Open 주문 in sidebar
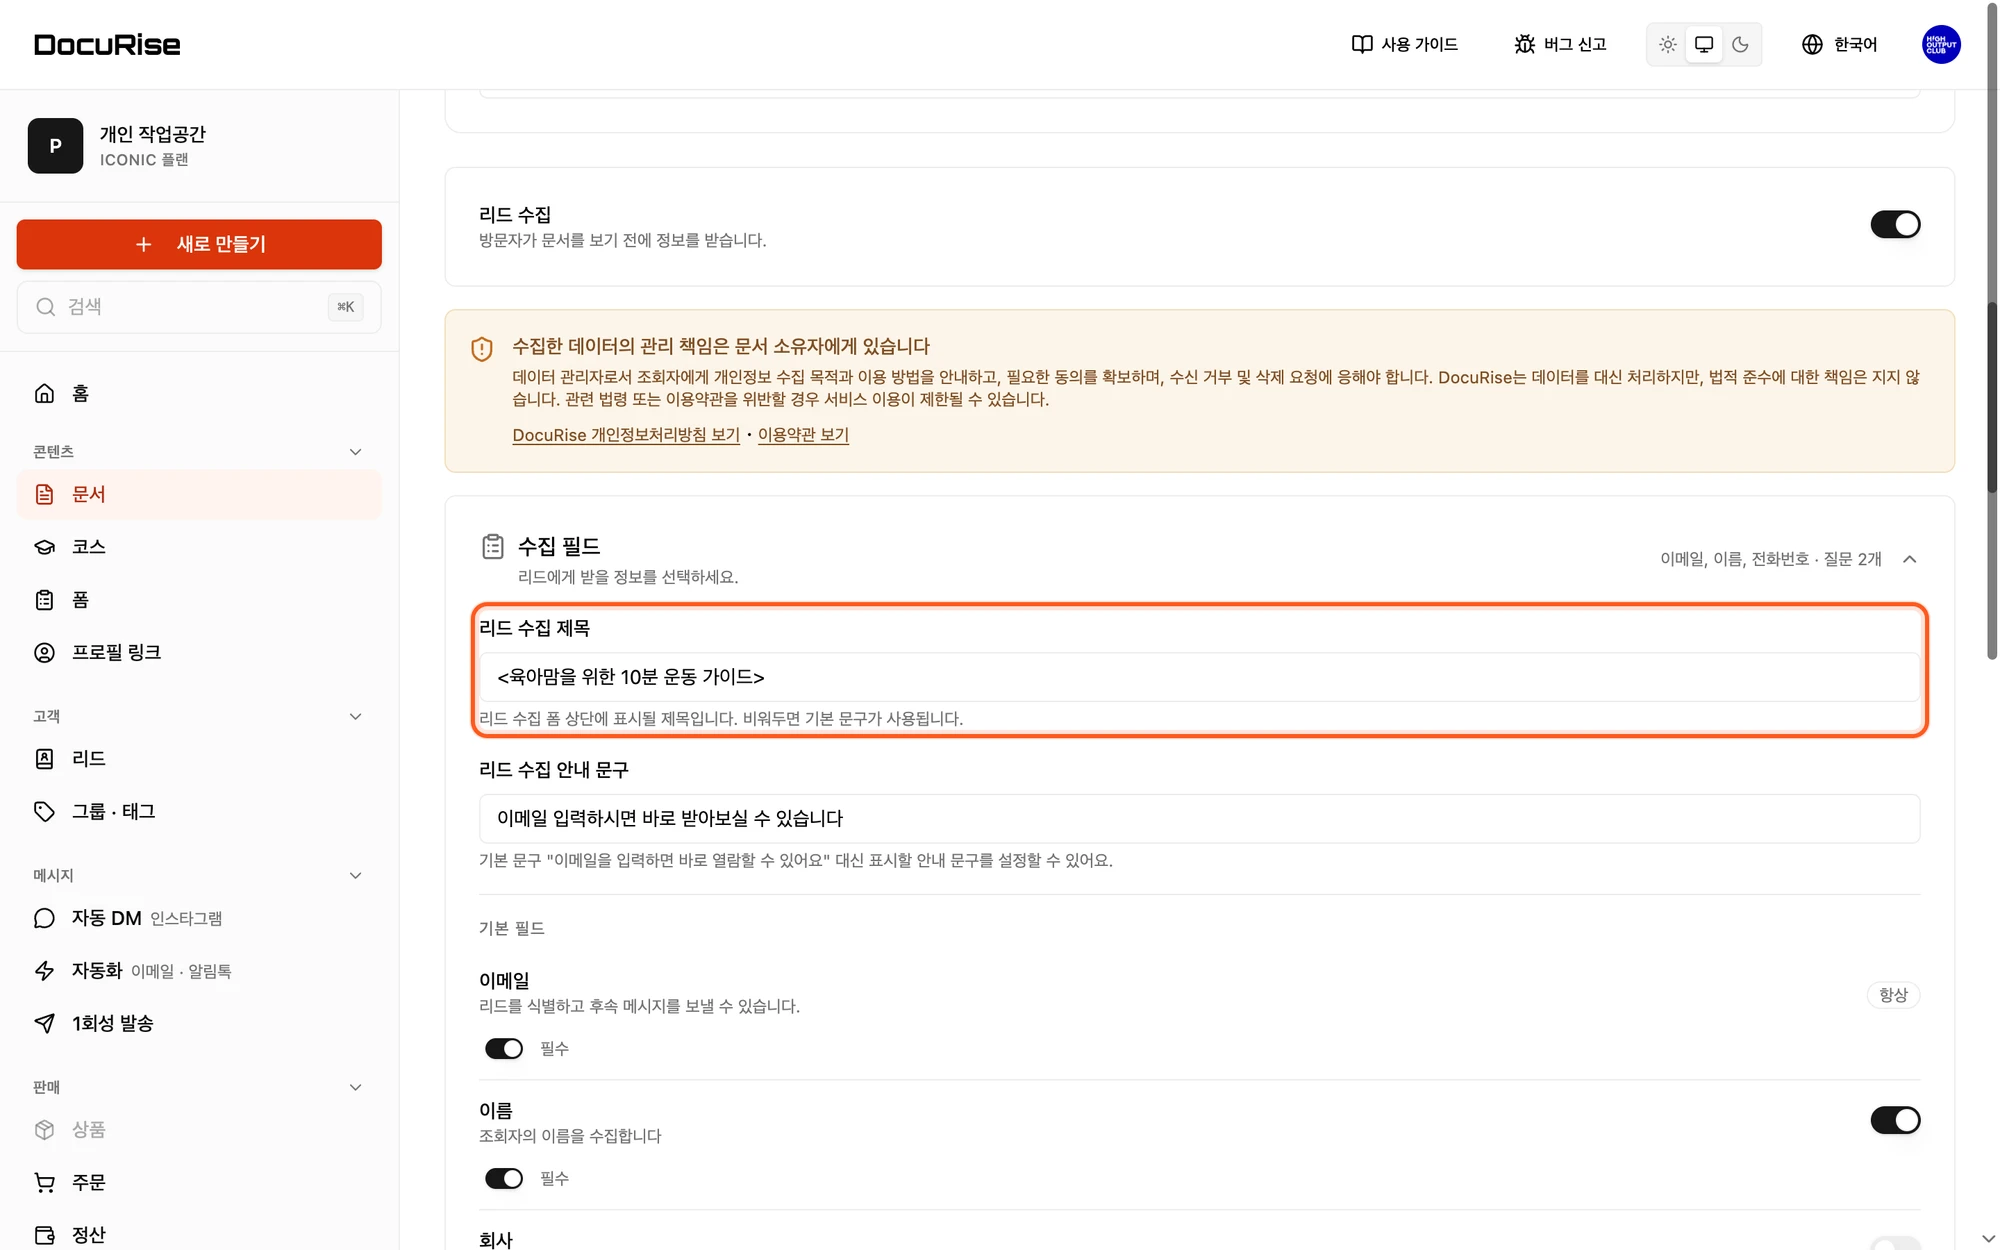The image size is (2000, 1250). tap(199, 1182)
